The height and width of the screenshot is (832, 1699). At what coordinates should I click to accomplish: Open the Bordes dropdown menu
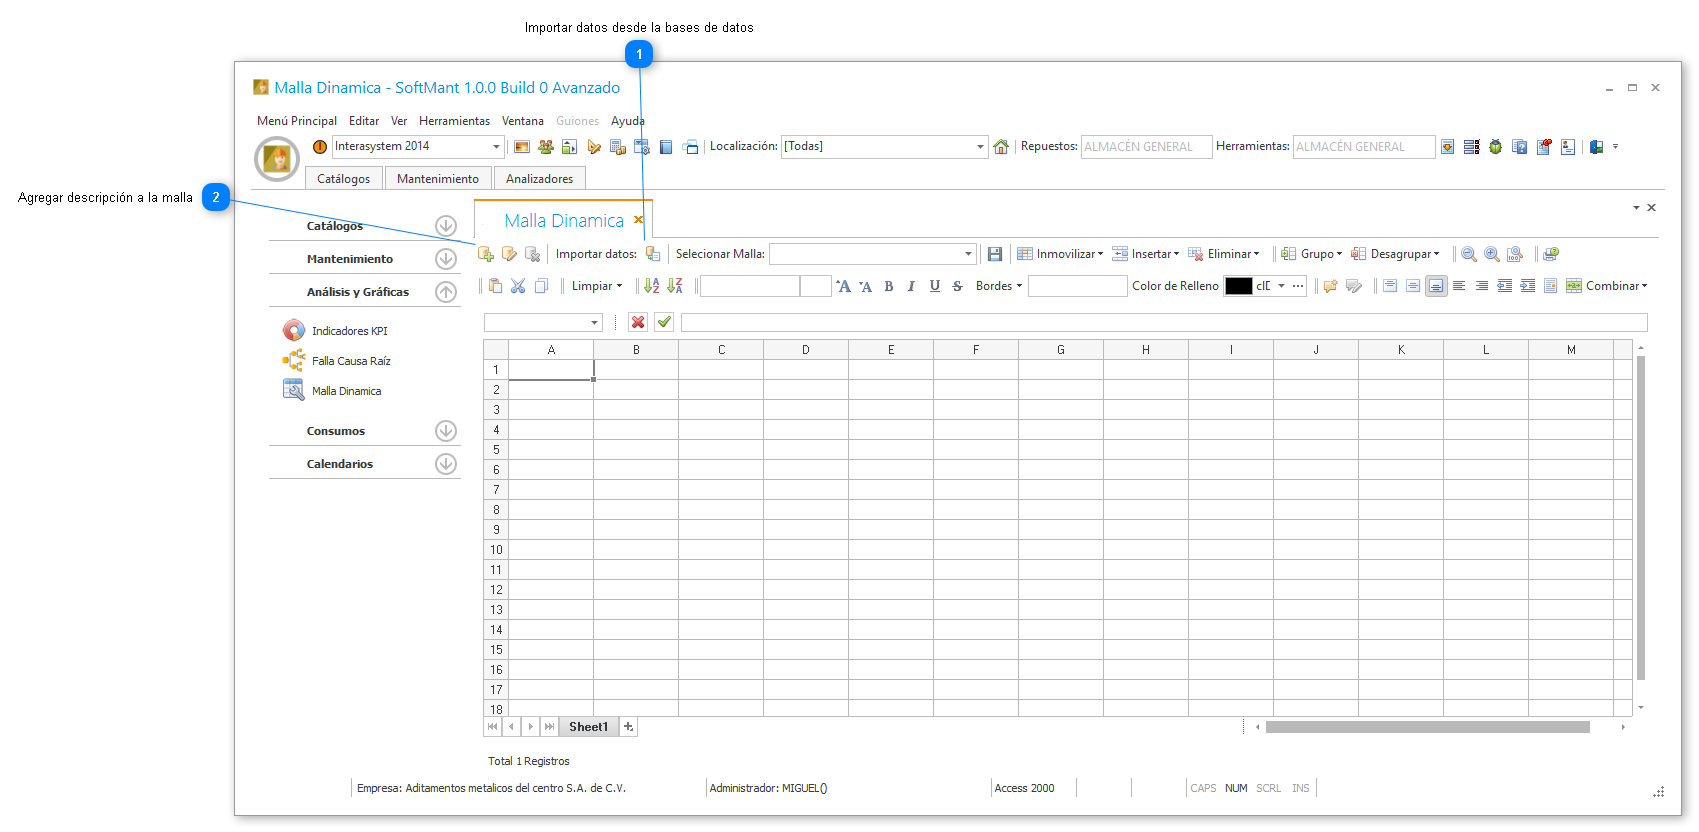pos(998,286)
